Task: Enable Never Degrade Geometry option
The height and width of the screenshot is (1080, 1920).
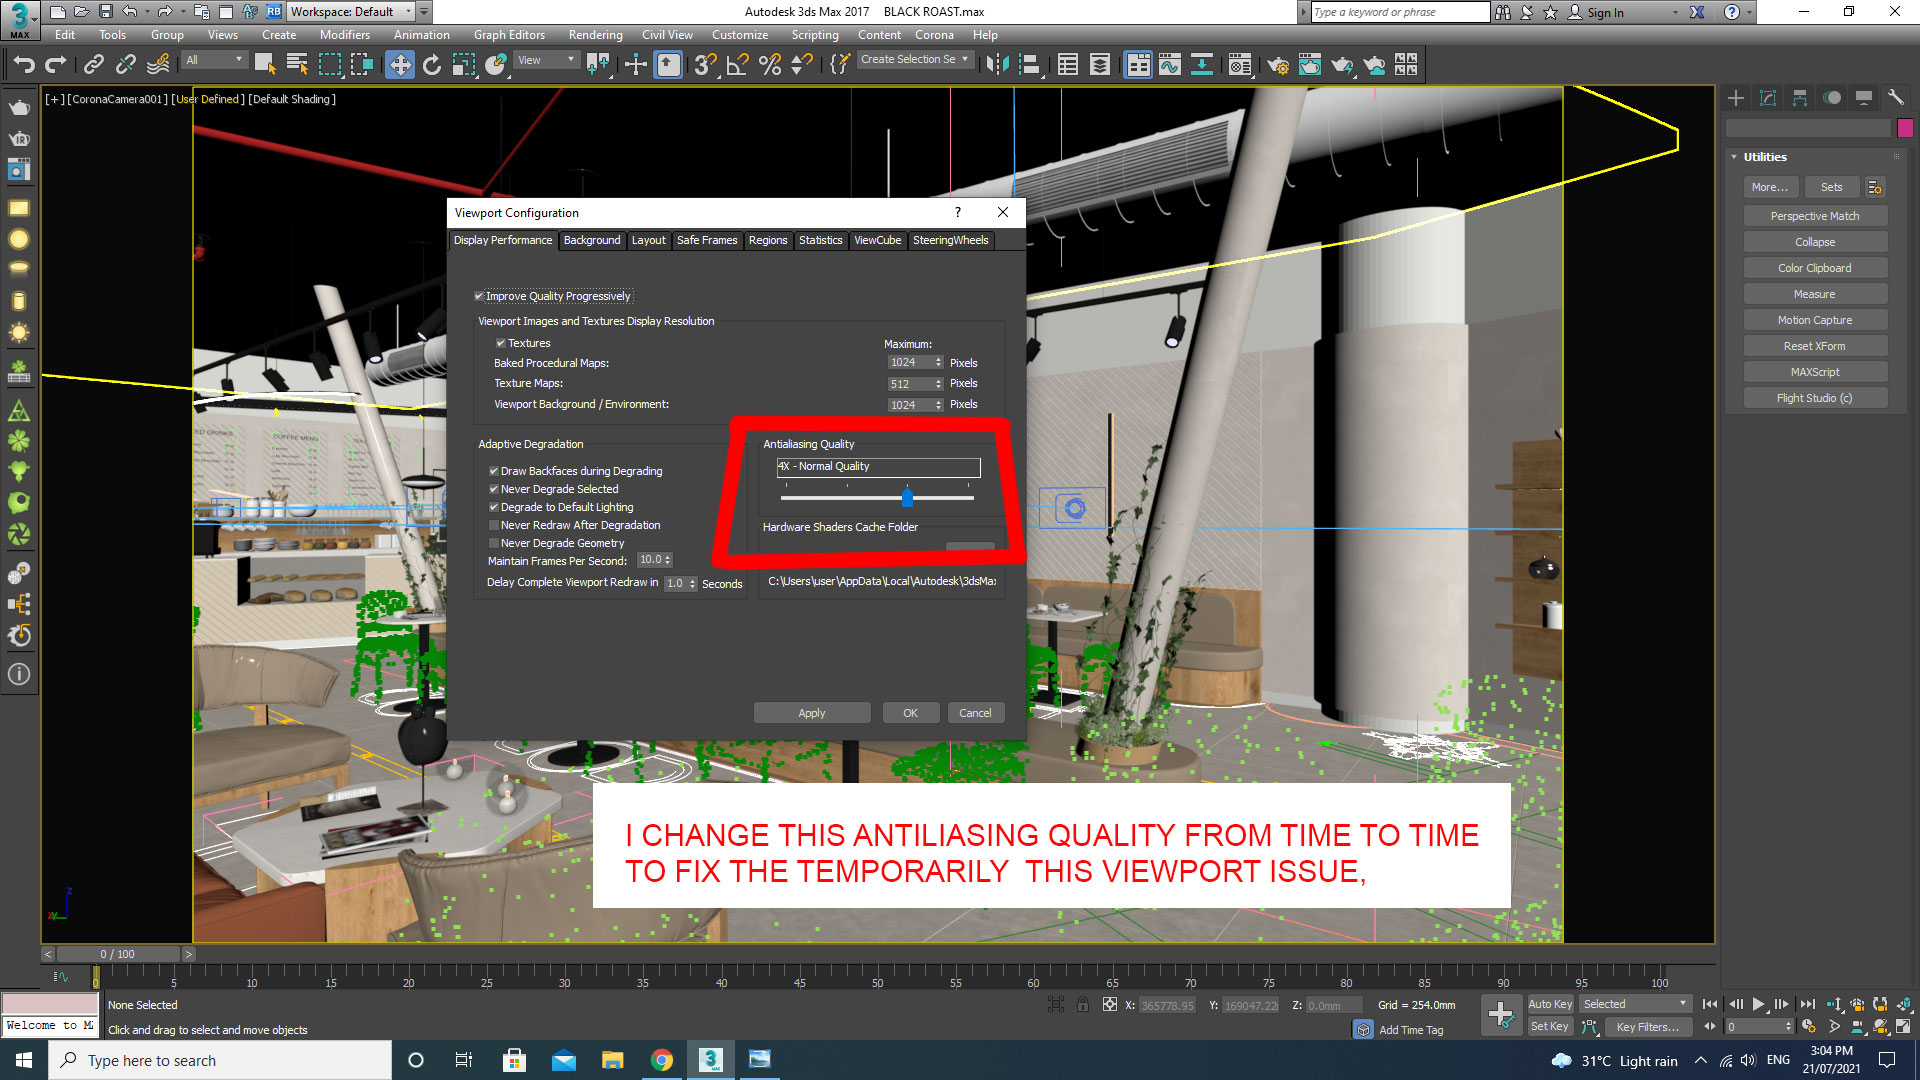Action: tap(494, 543)
